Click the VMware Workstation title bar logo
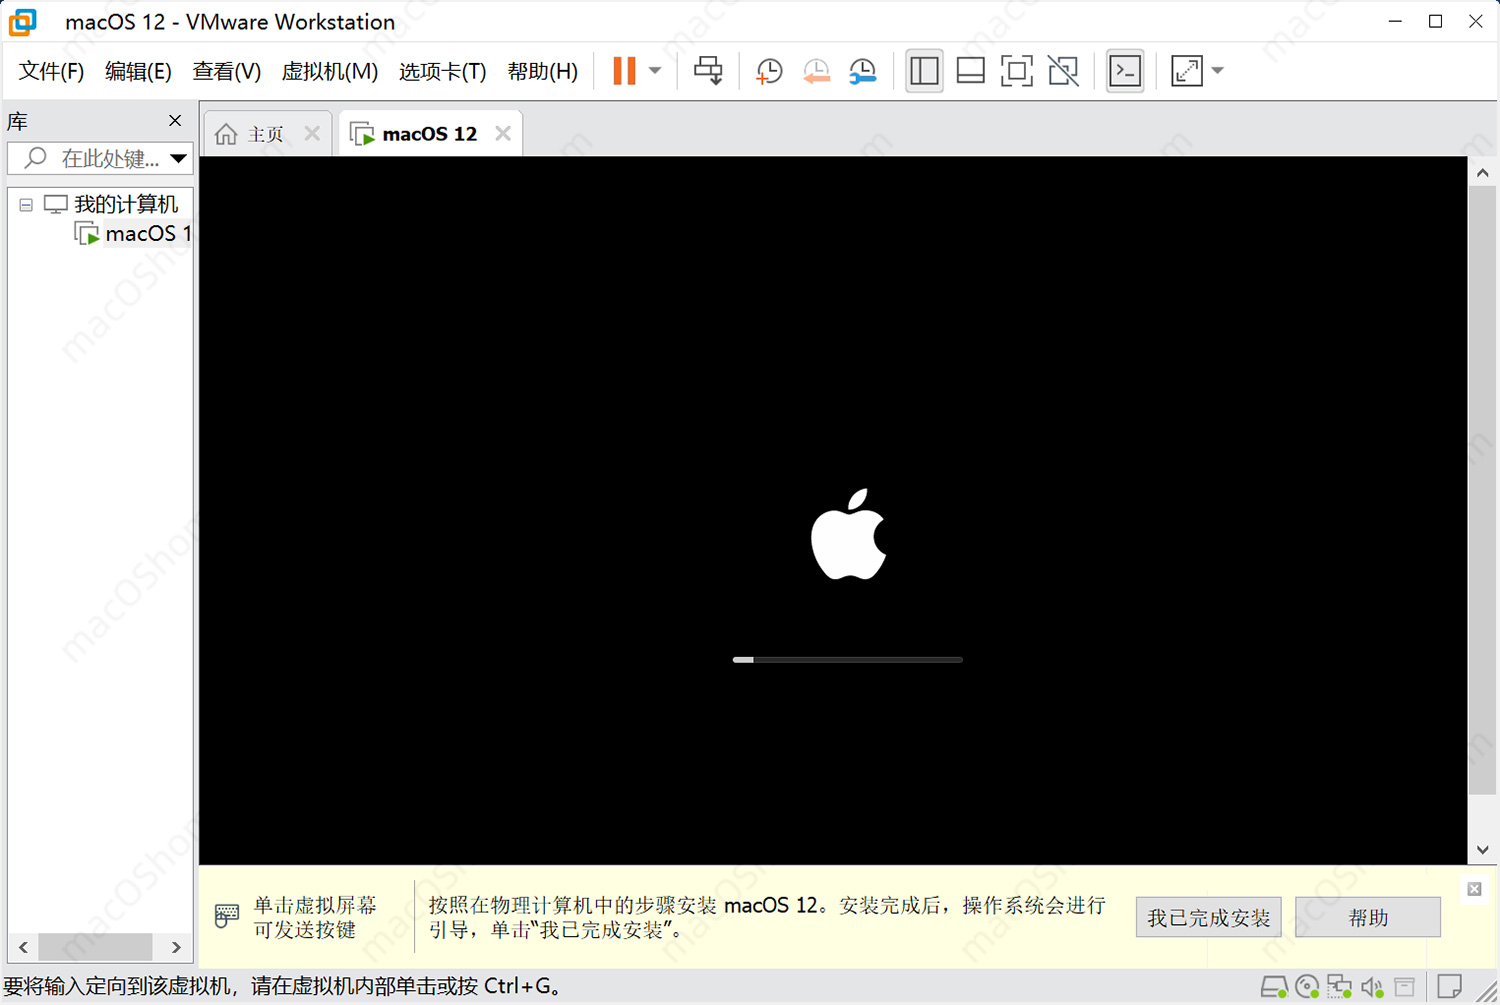 point(23,21)
